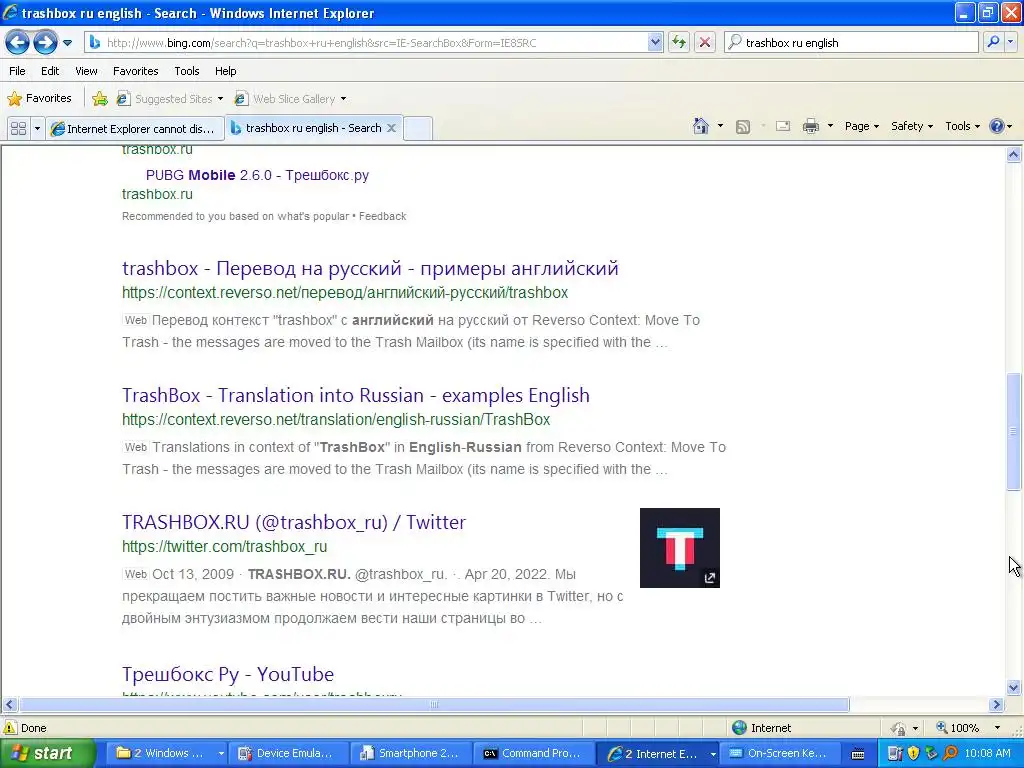
Task: Print the page with the printer icon
Action: tap(810, 127)
